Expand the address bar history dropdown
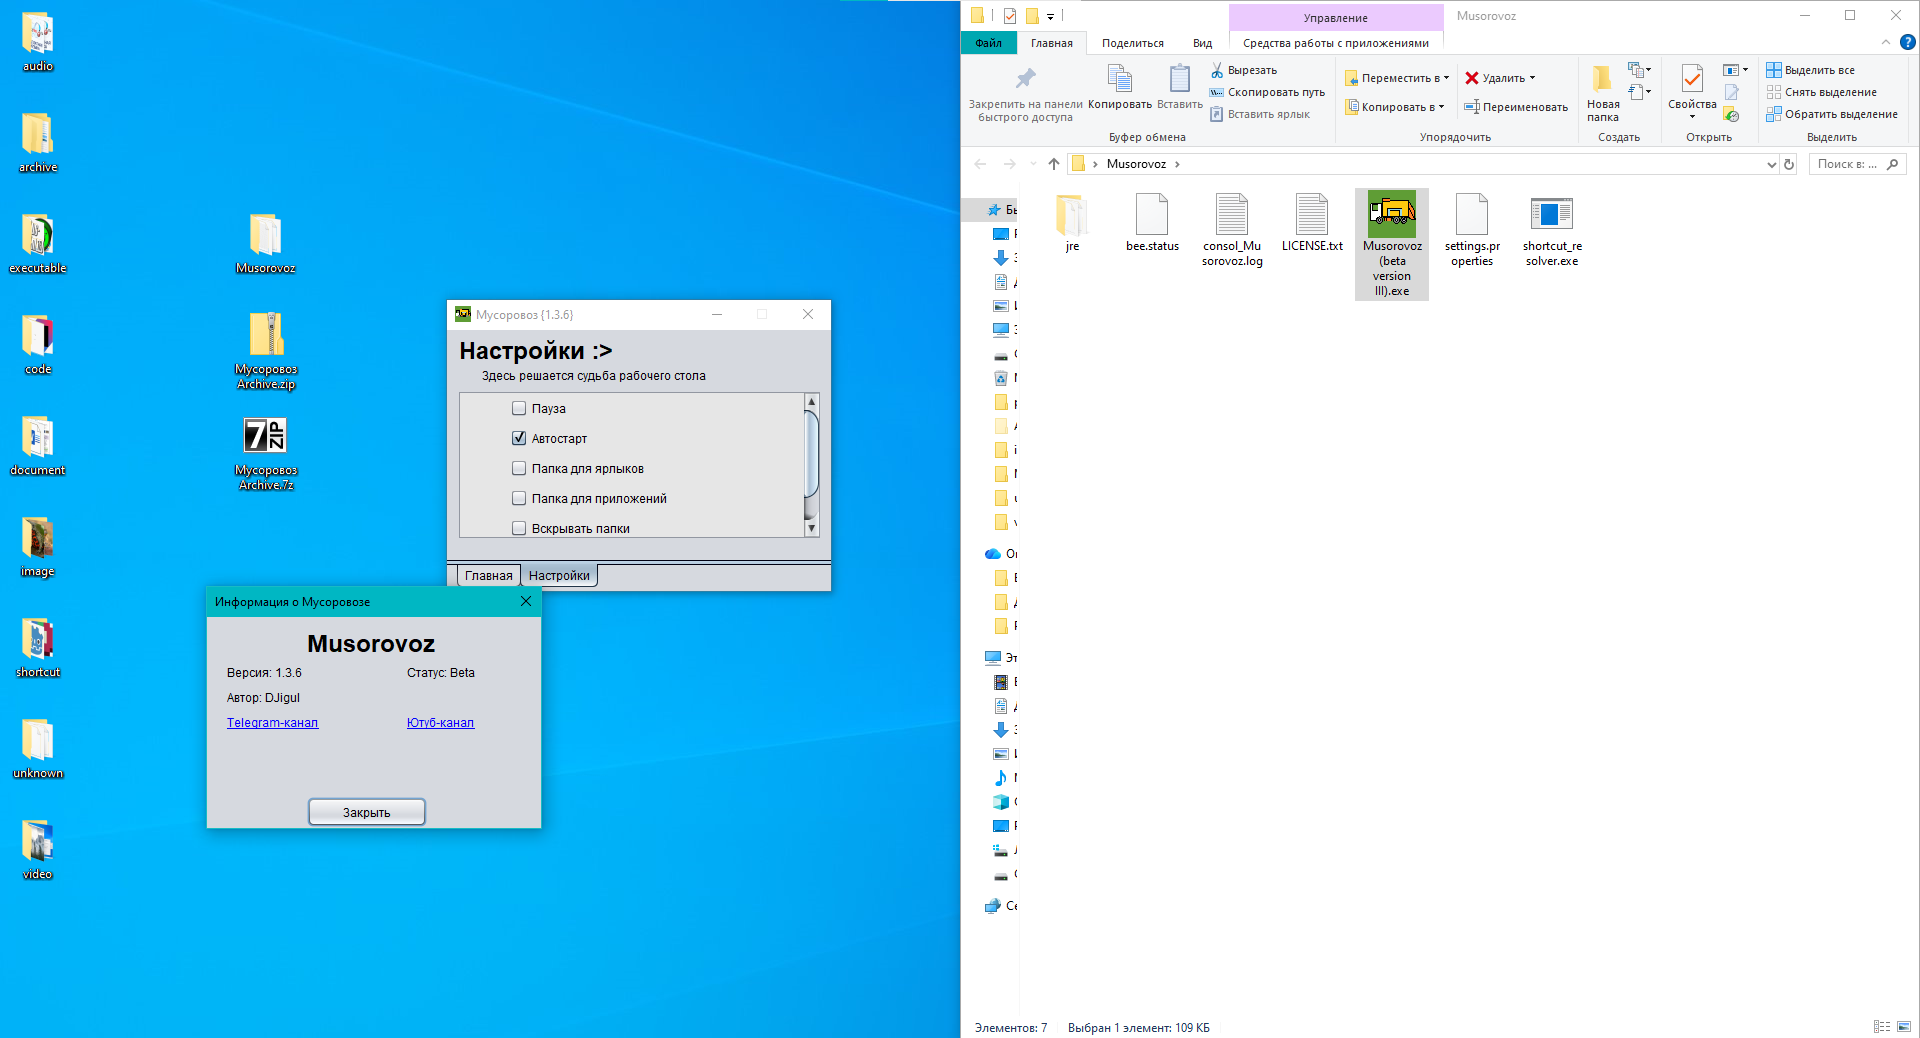Screen dimensions: 1920x1038 1771,164
